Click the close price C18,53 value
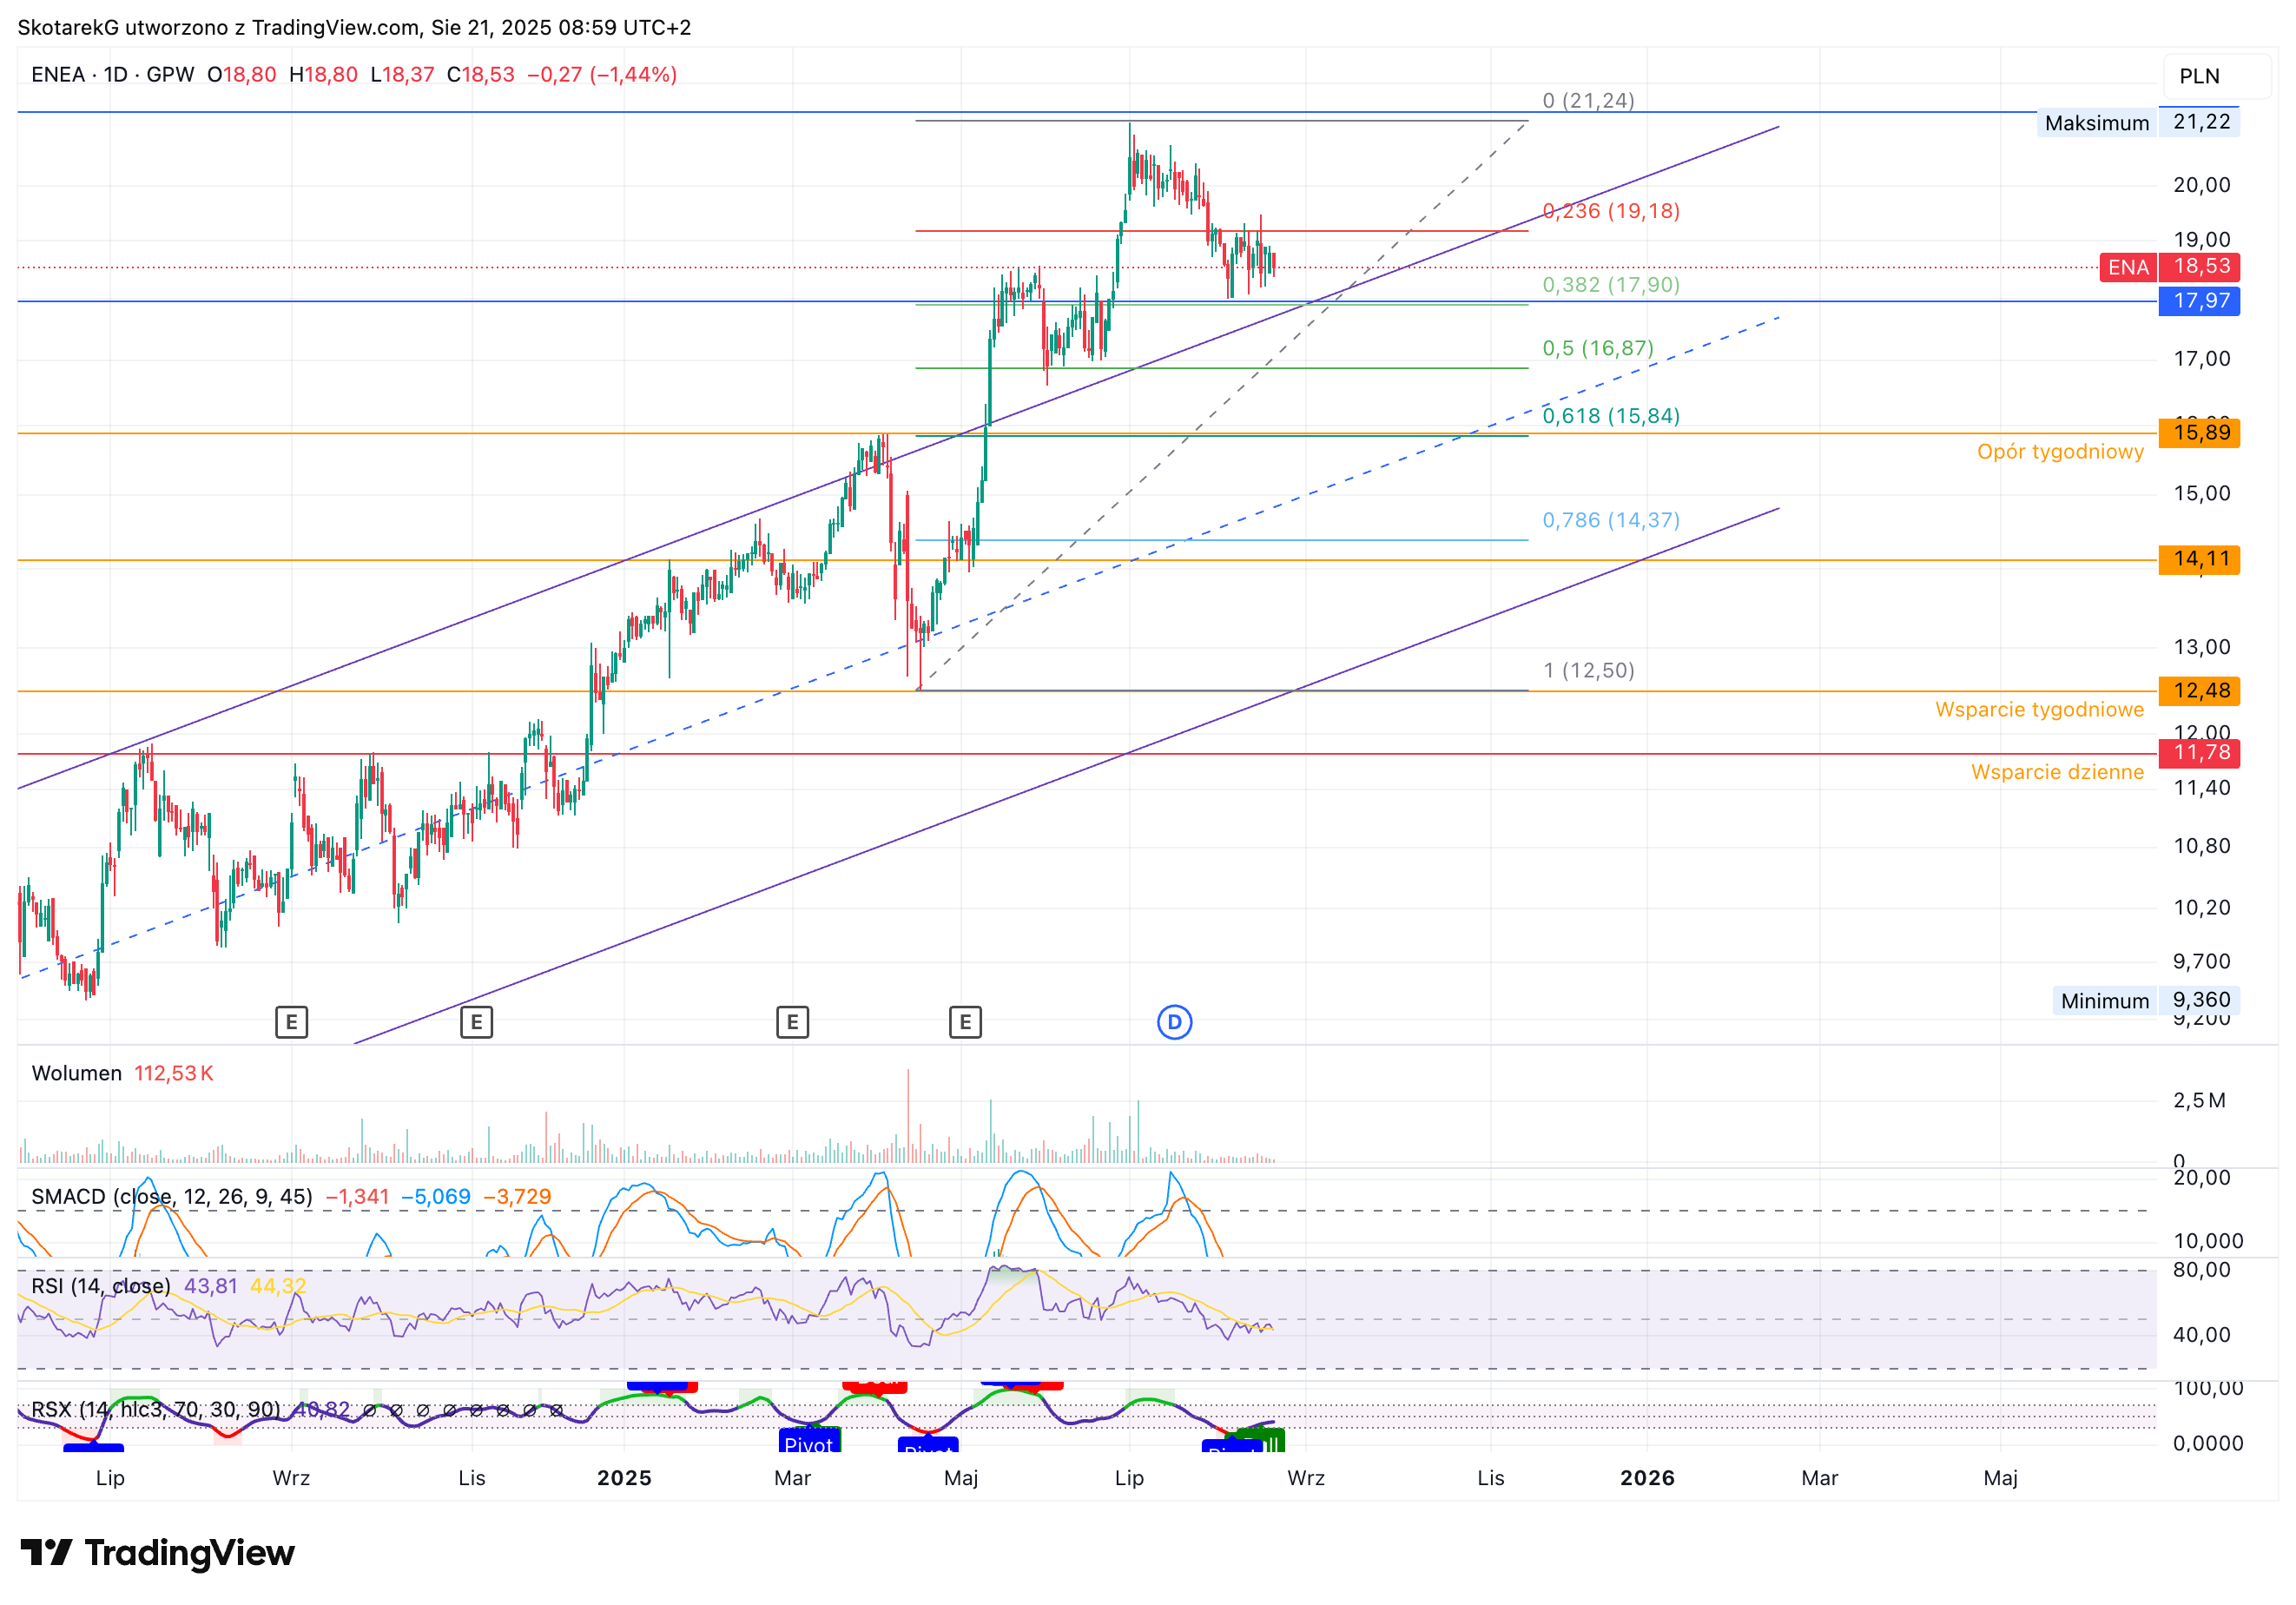 coord(481,75)
